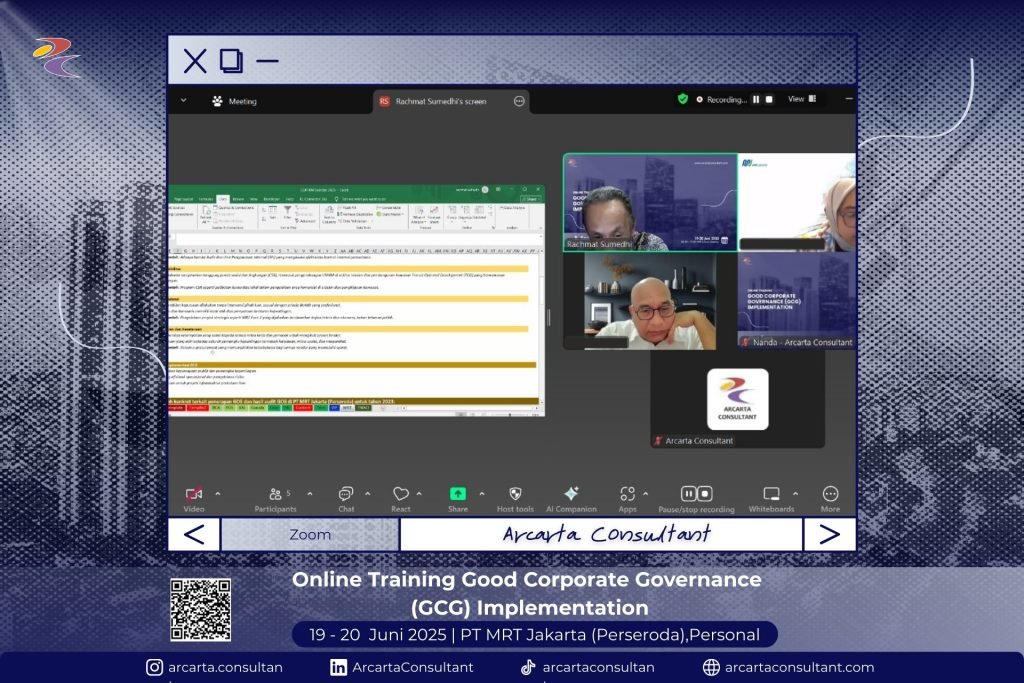Viewport: 1024px width, 683px height.
Task: Launch the AI Companion
Action: [571, 494]
